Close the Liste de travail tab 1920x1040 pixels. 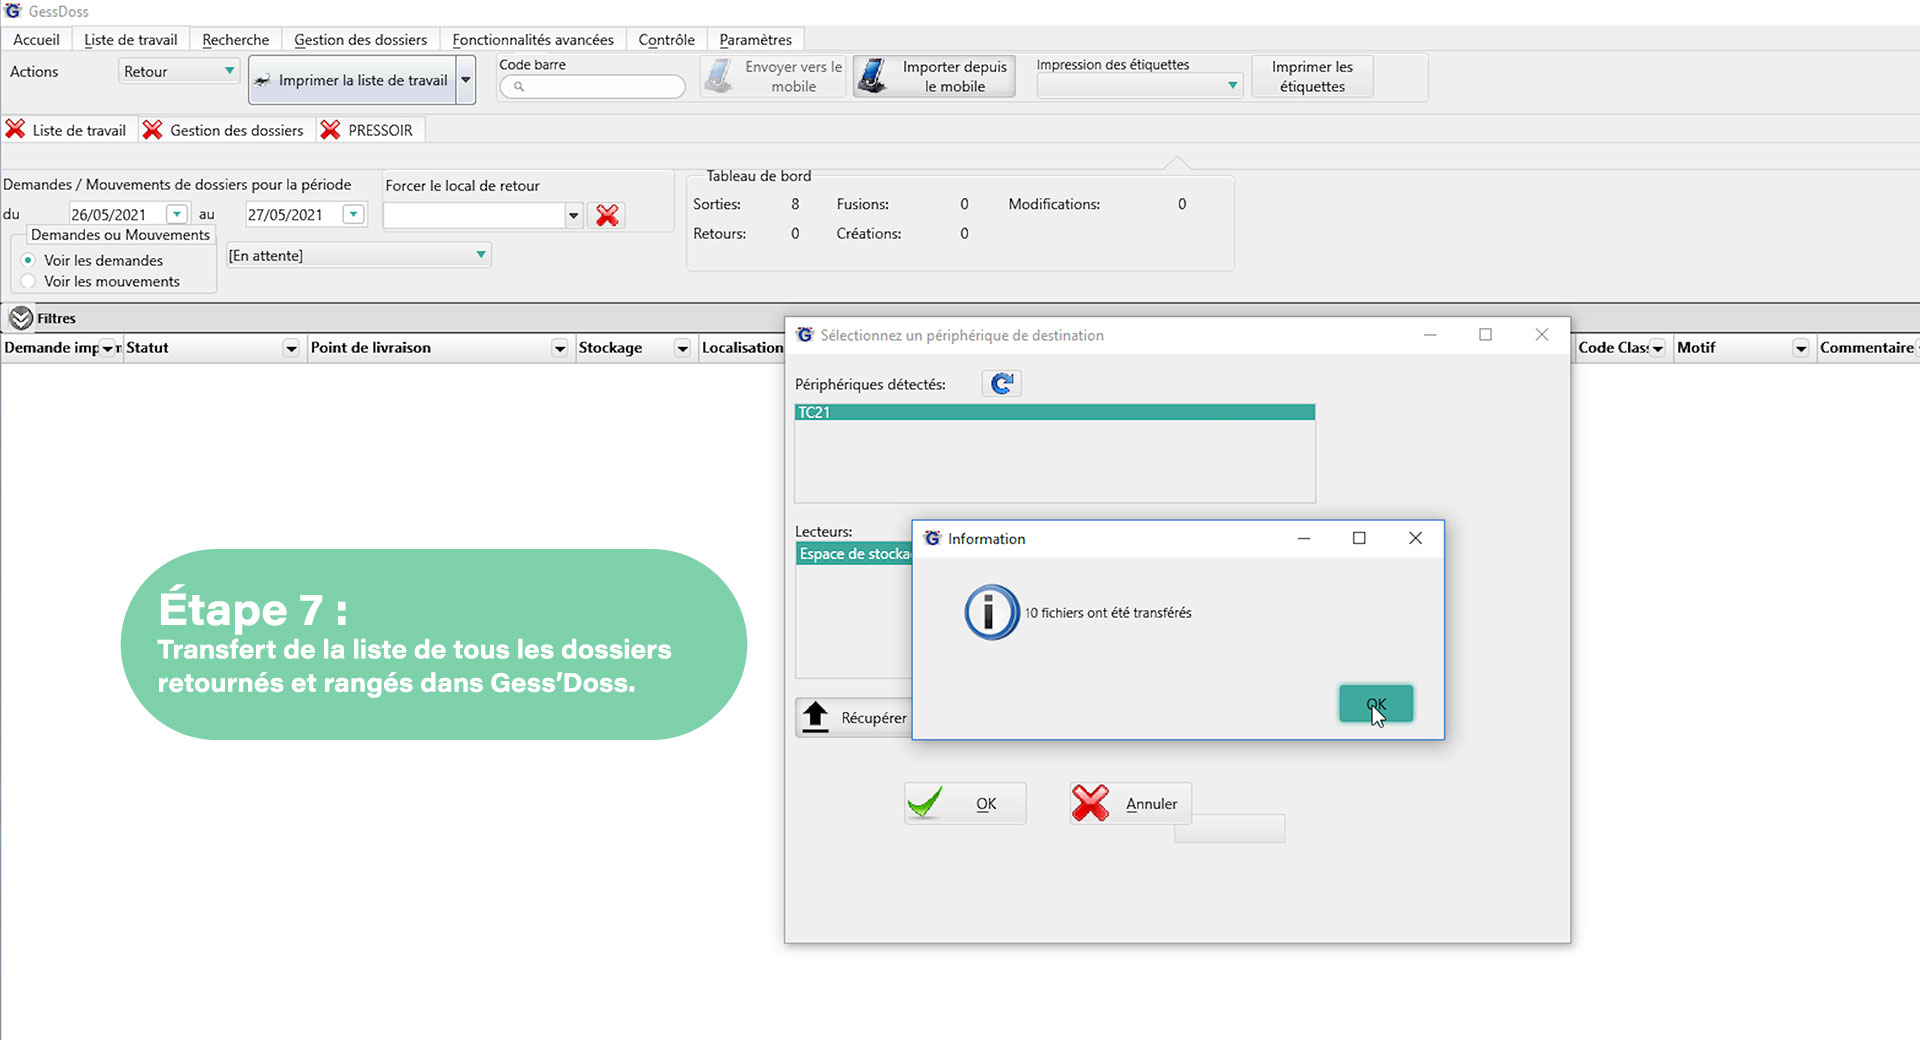point(15,130)
